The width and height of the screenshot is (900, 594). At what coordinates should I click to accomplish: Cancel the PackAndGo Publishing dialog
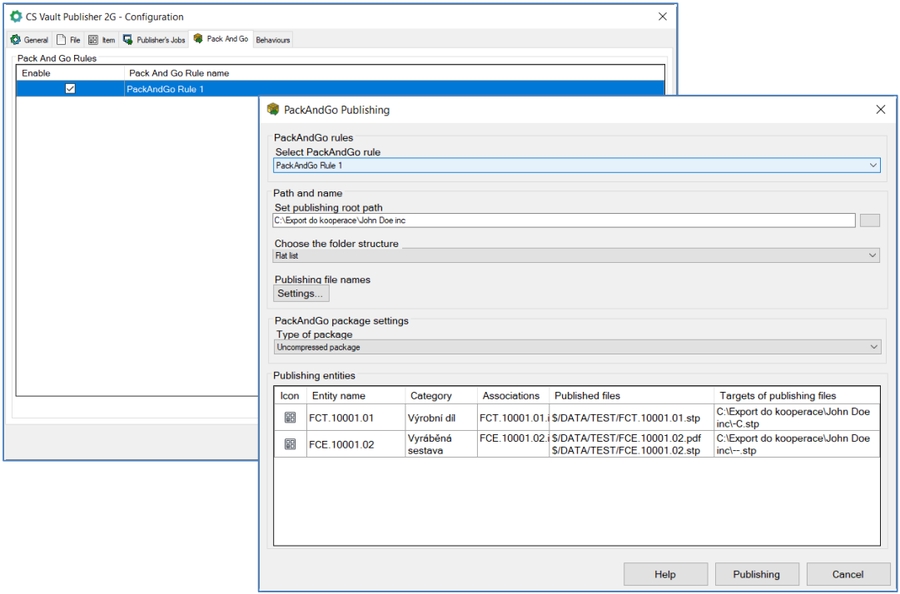[x=848, y=574]
